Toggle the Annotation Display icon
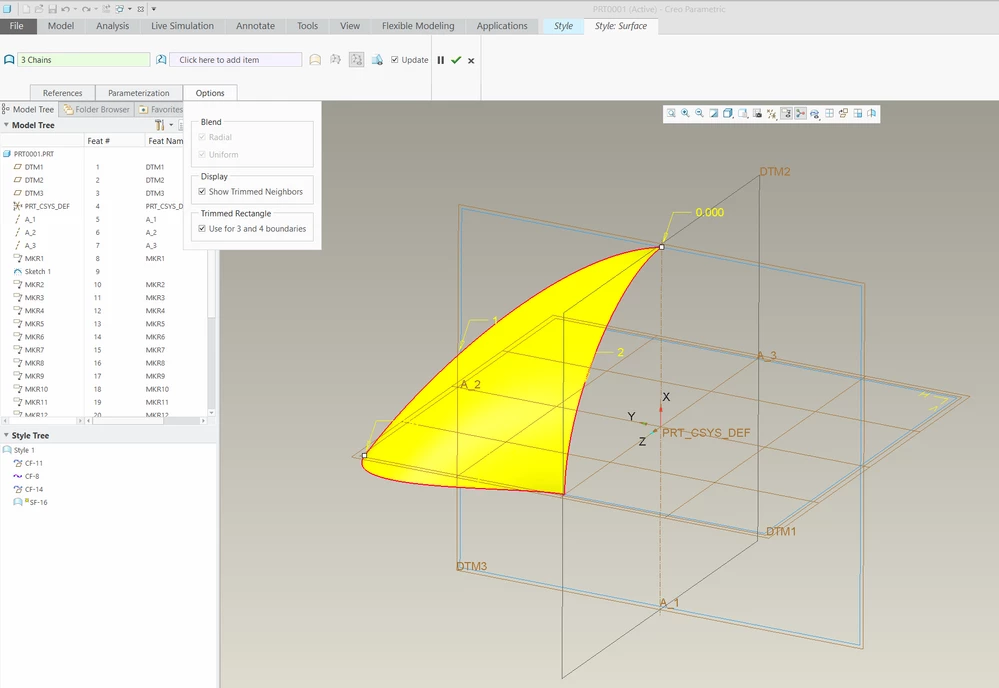Viewport: 999px width, 688px height. [786, 113]
